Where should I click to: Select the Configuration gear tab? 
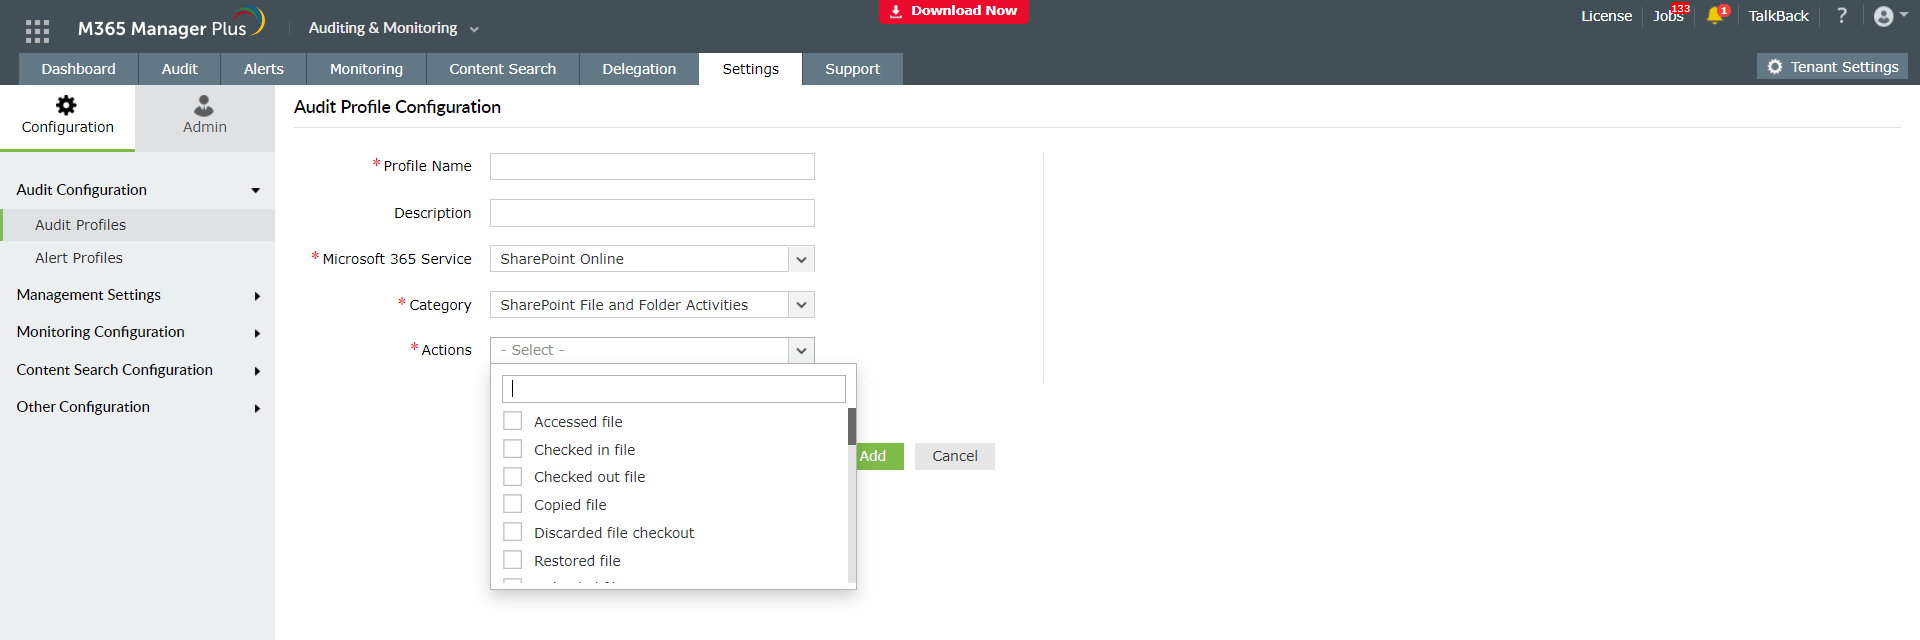click(67, 116)
